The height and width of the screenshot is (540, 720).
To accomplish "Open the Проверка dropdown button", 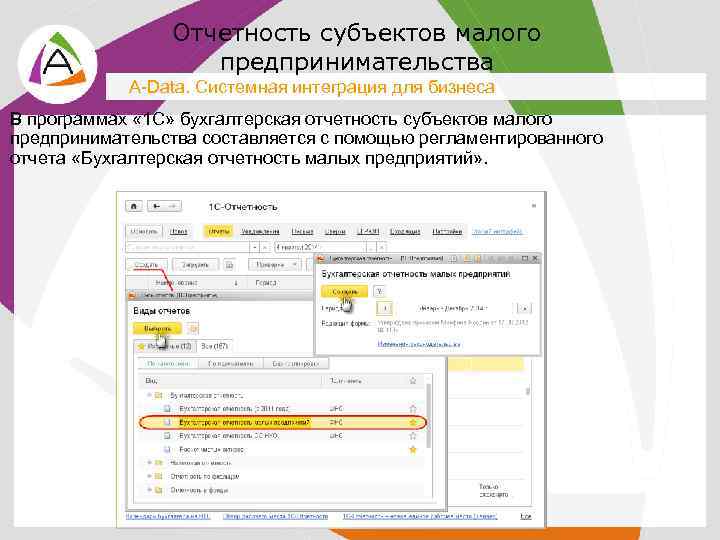I will pyautogui.click(x=275, y=265).
